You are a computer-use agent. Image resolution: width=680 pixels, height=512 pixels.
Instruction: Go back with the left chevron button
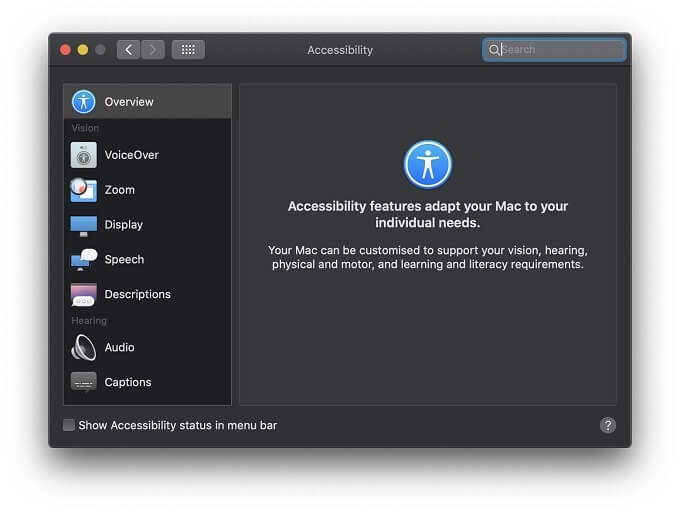pos(128,49)
